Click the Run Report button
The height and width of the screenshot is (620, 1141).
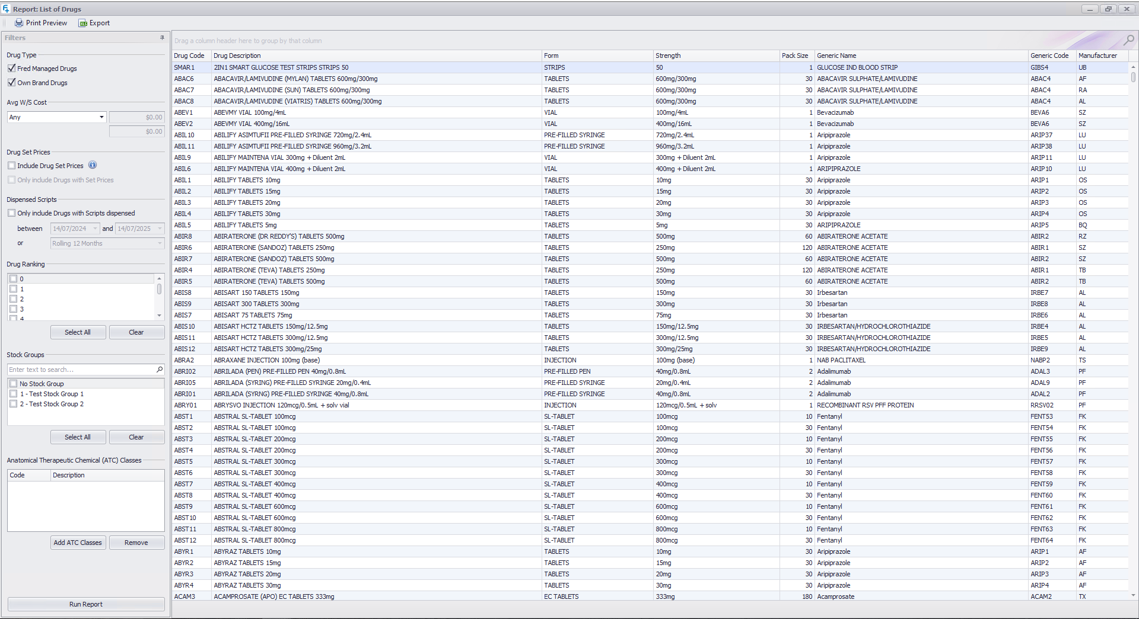click(x=86, y=605)
